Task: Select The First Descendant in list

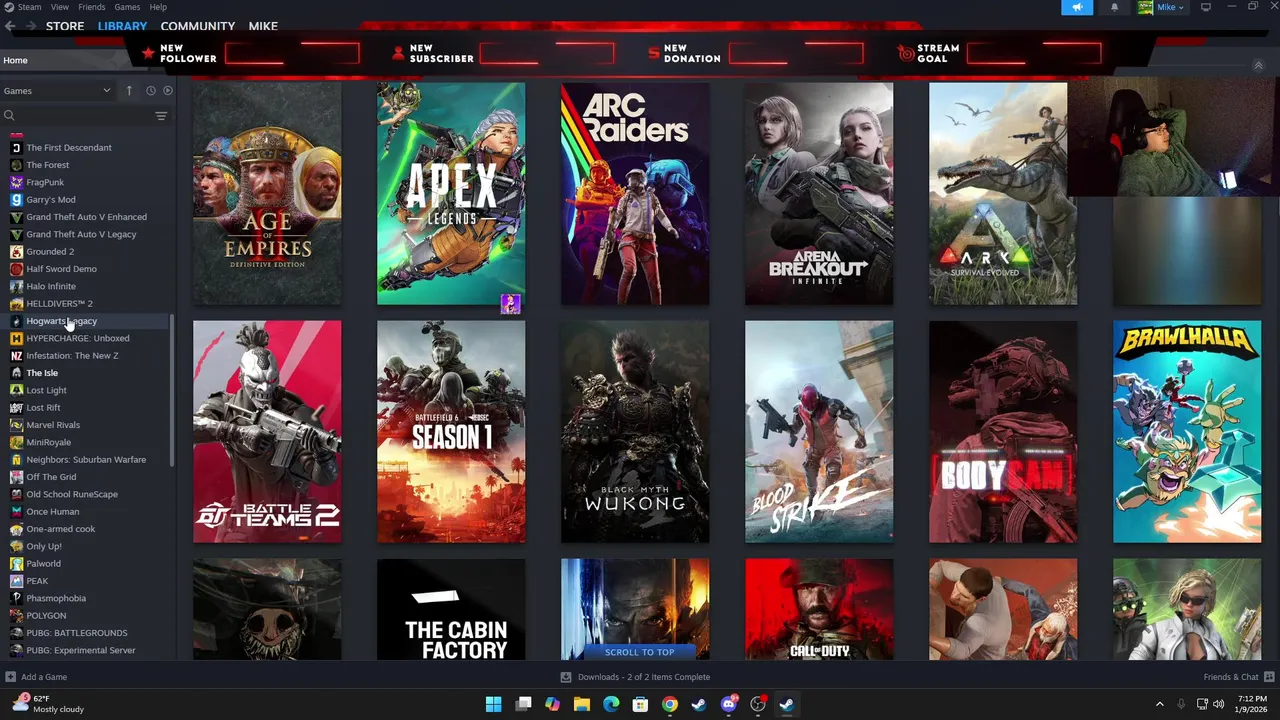Action: (69, 148)
